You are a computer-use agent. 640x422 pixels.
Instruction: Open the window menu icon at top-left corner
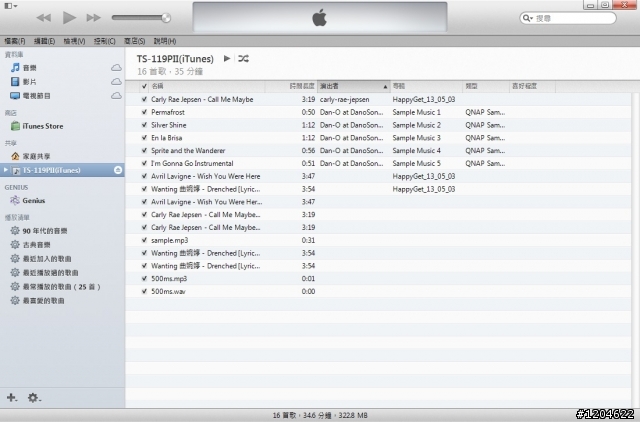(10, 6)
